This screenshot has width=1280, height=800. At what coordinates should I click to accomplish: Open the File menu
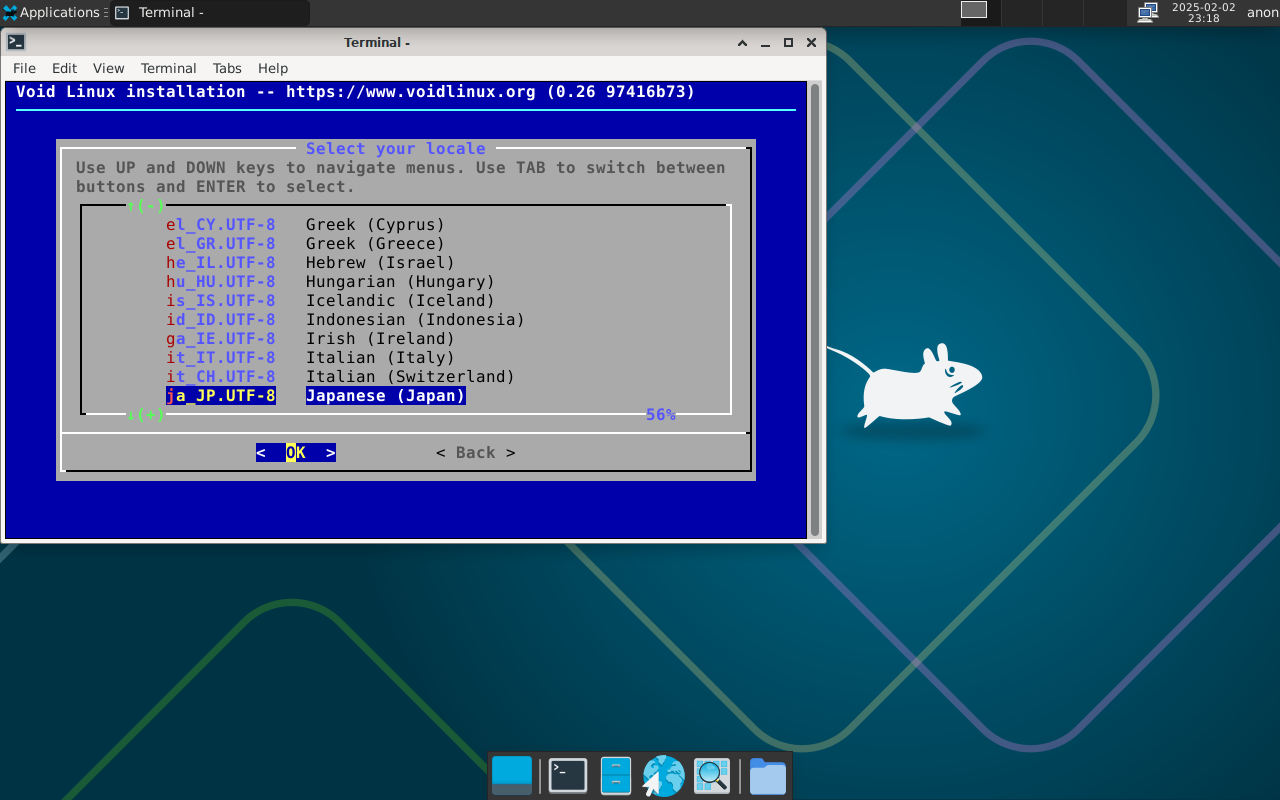tap(24, 68)
